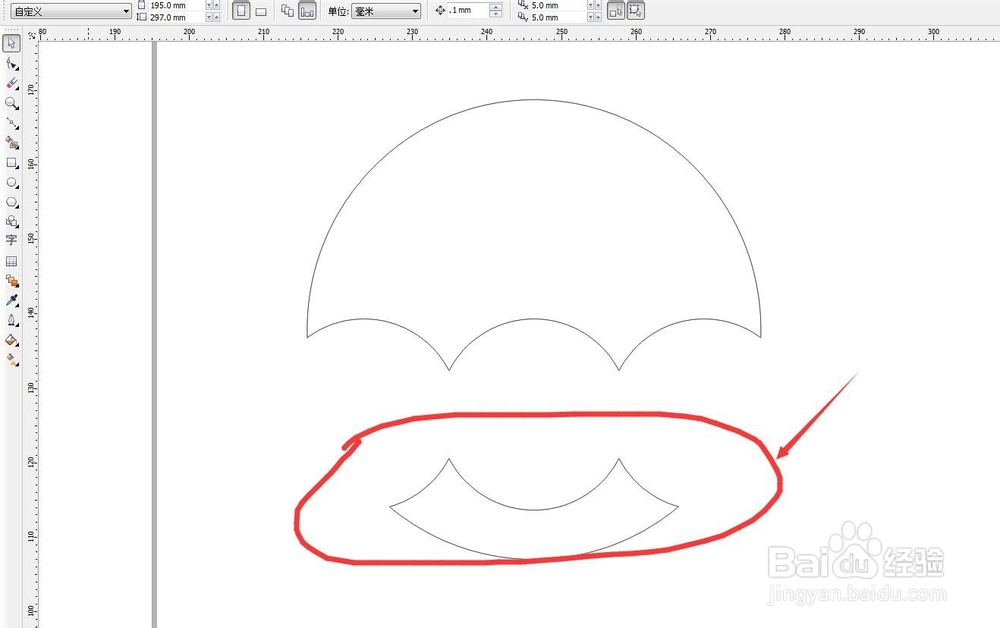Select the Table tool
1000x628 pixels.
click(11, 261)
